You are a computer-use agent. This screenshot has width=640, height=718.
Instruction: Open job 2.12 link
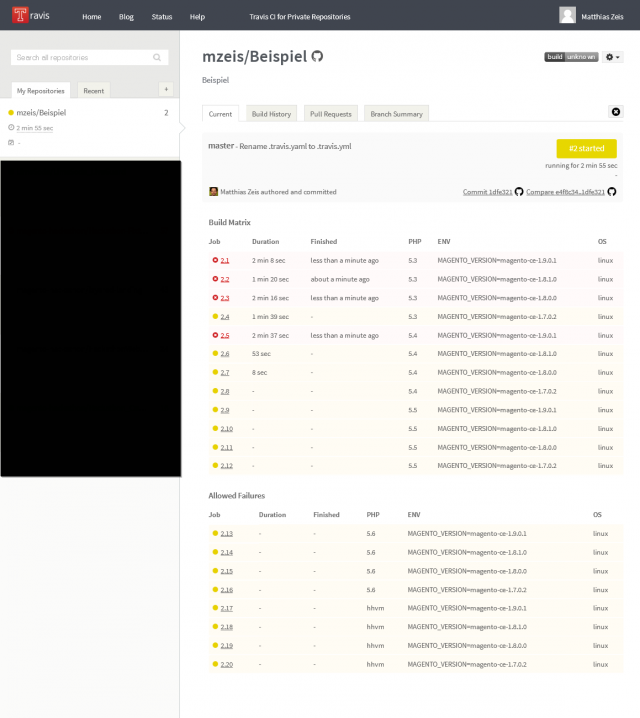pyautogui.click(x=227, y=466)
